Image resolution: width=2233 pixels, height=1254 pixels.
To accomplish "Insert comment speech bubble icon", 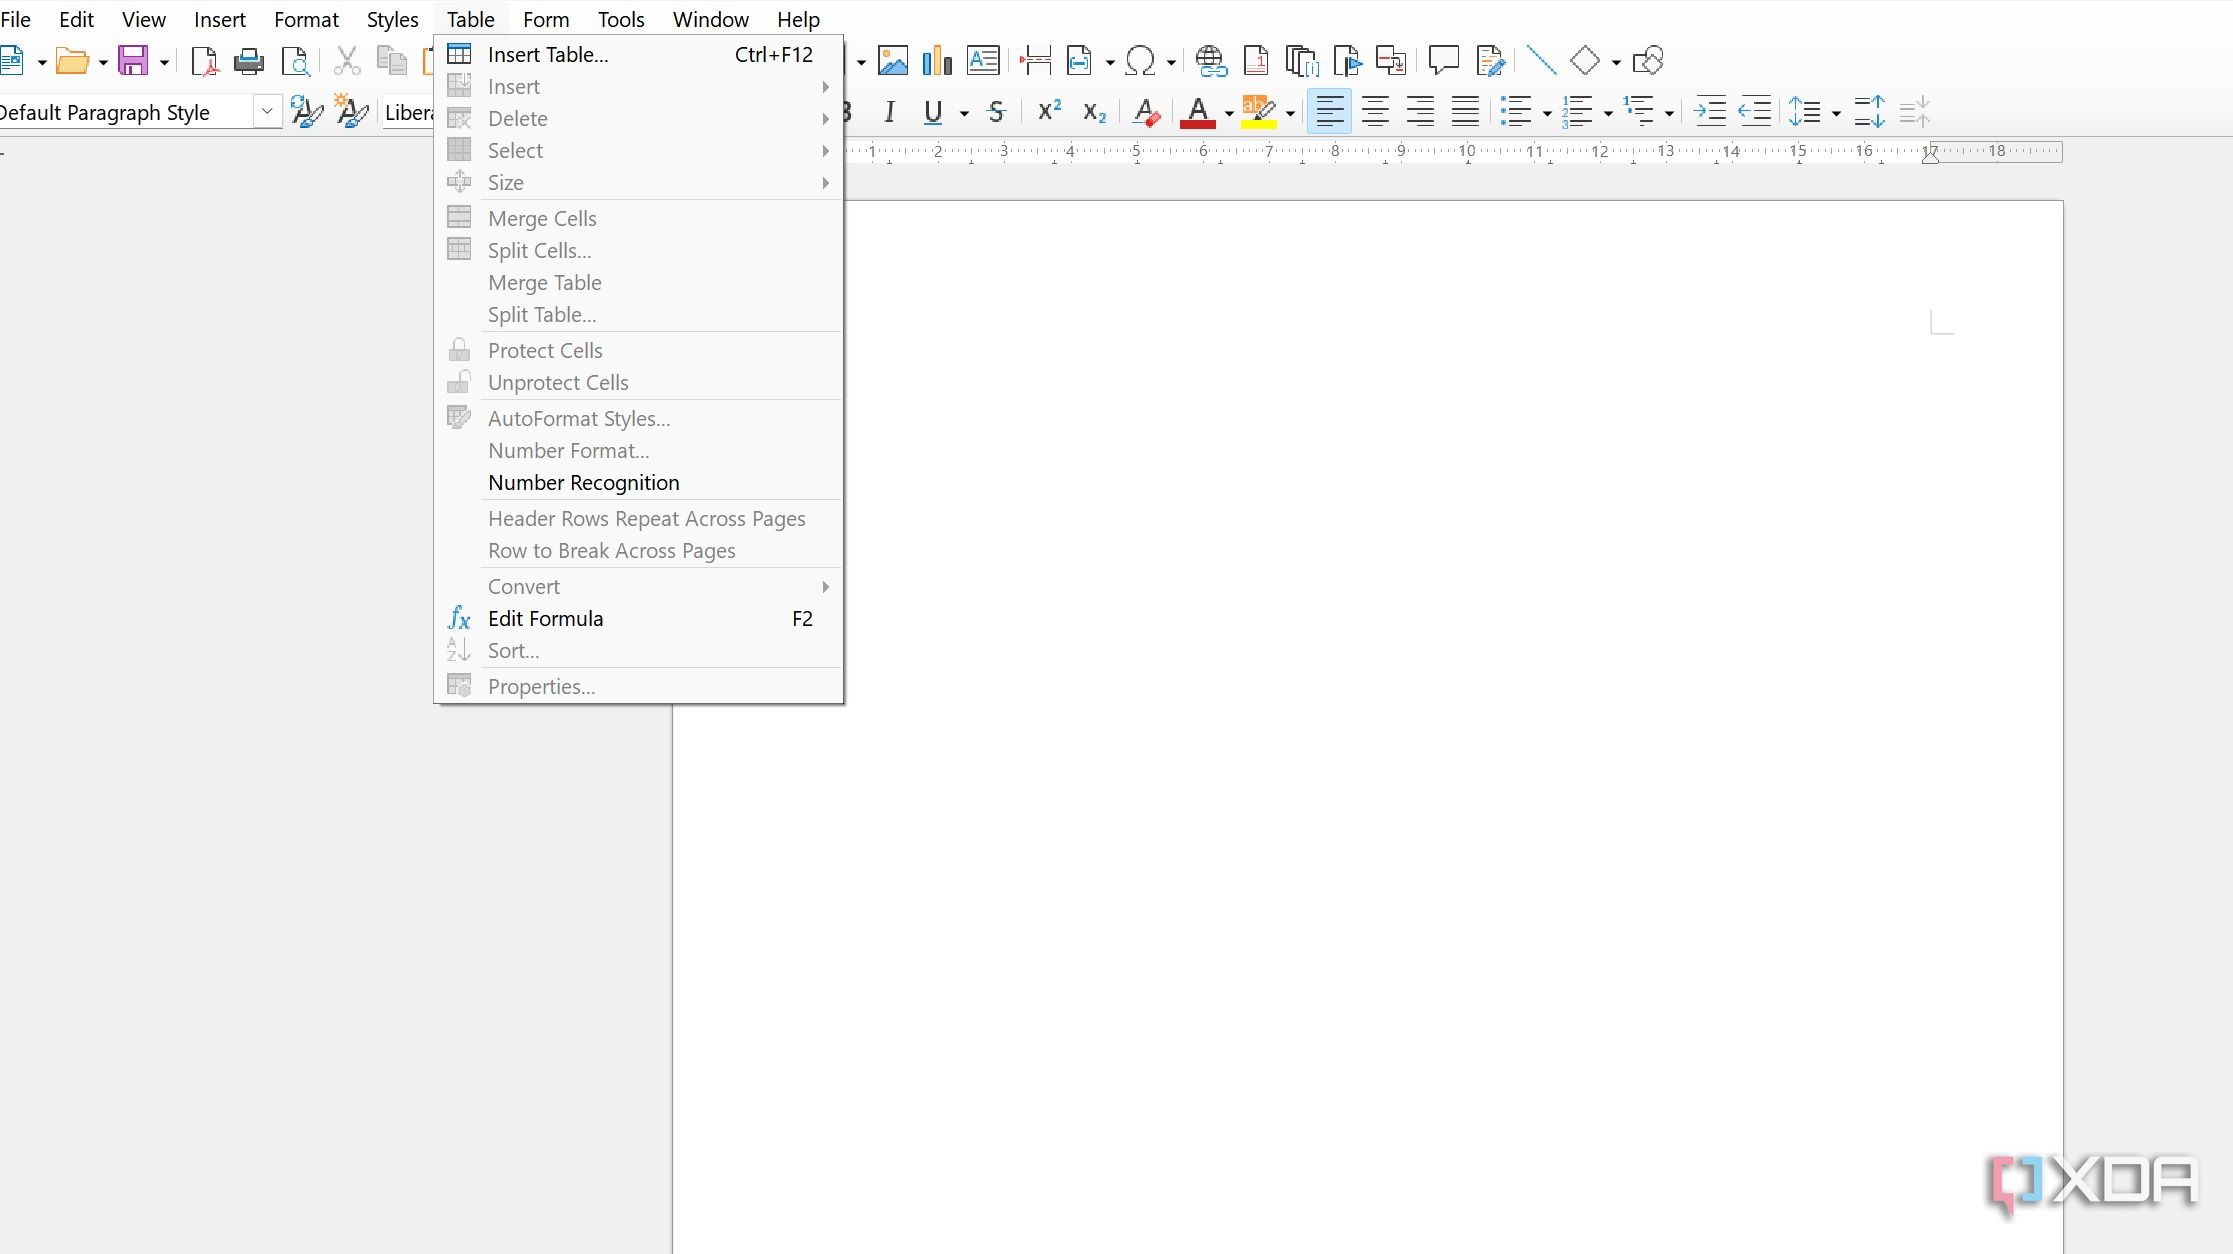I will 1443,61.
